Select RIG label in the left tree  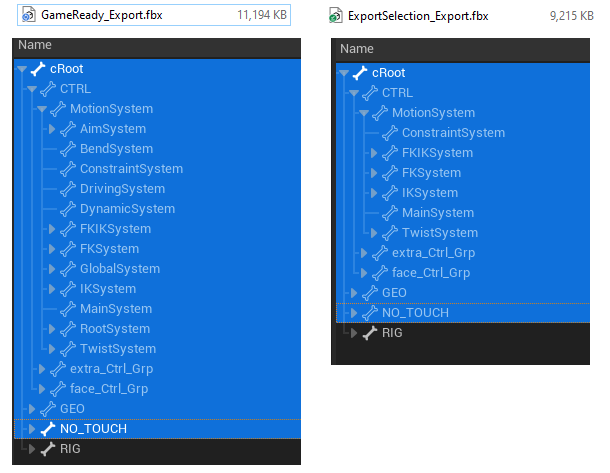coord(70,449)
